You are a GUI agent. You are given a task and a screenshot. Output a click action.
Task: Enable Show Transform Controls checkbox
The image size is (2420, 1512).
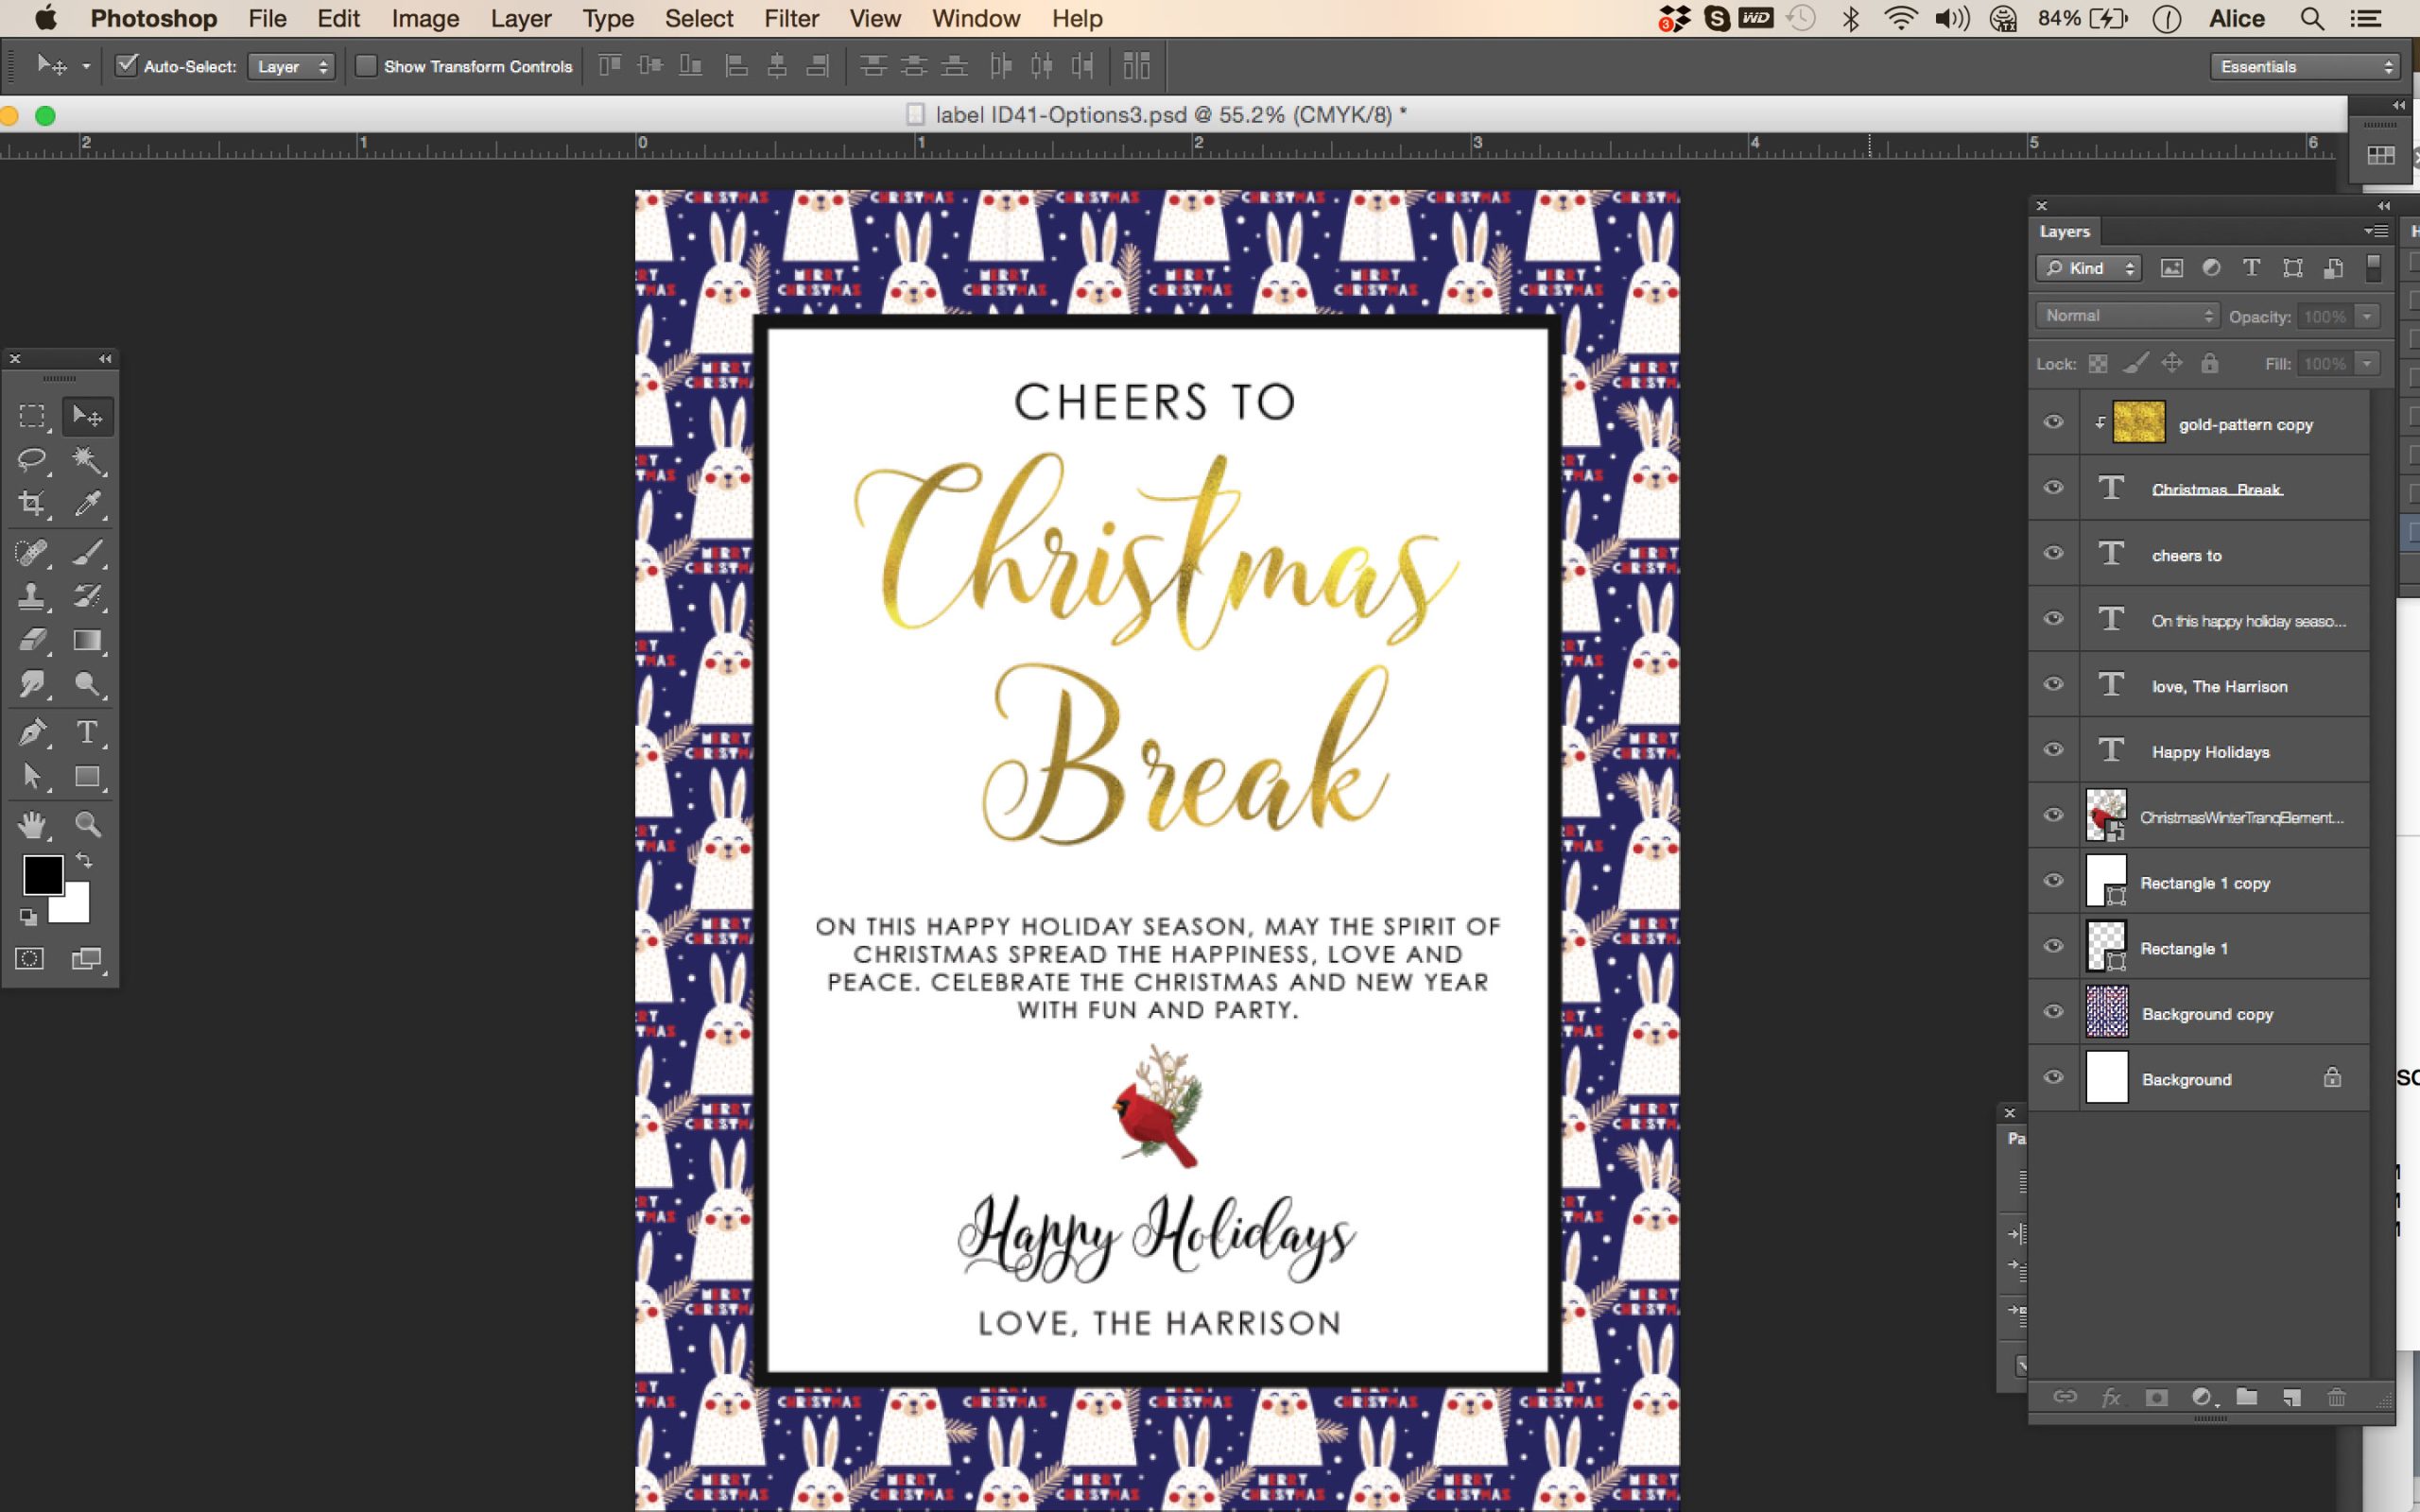(x=366, y=66)
